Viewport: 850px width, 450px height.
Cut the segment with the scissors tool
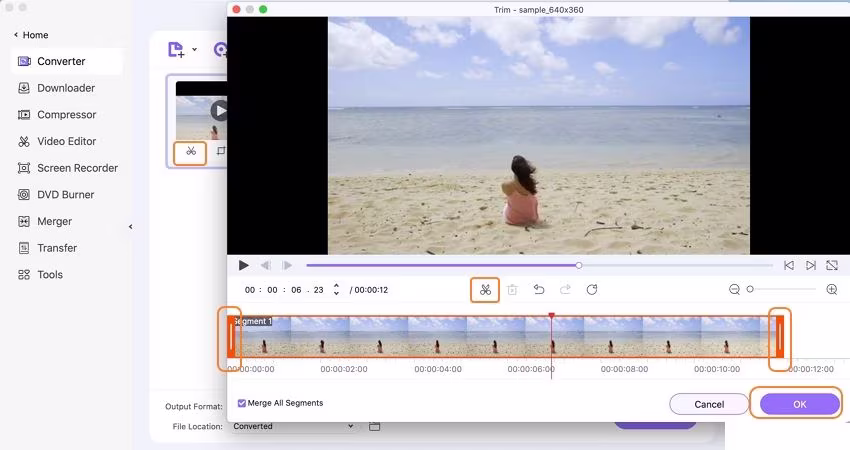click(x=485, y=290)
